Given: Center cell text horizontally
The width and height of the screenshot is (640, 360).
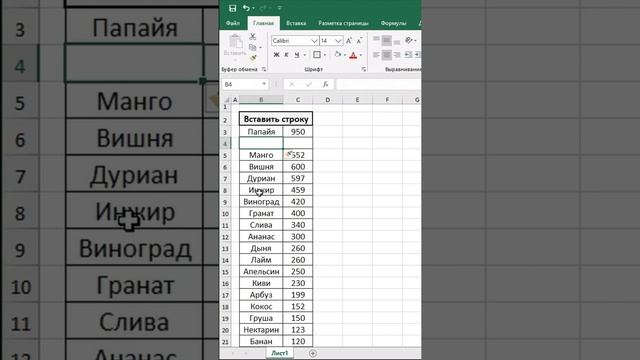Looking at the screenshot, I should [386, 55].
